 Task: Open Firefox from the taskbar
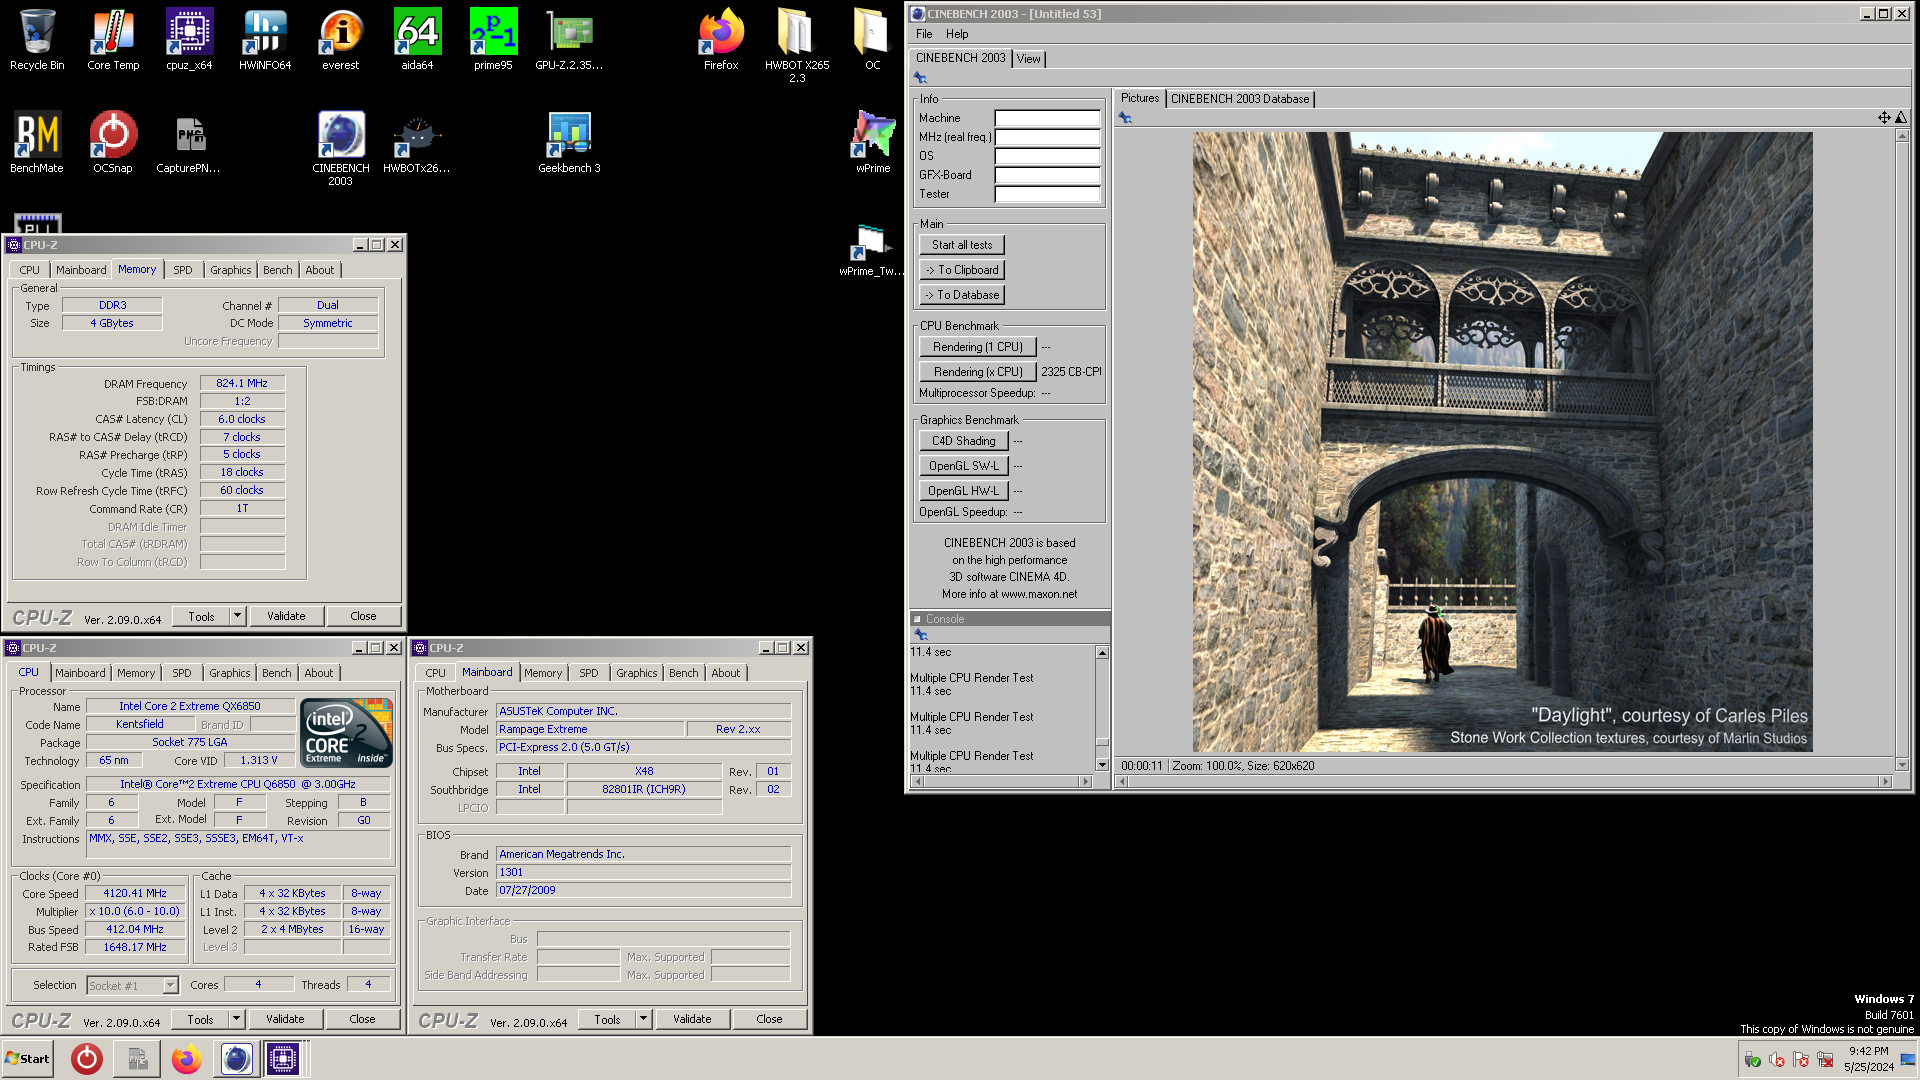[x=186, y=1059]
